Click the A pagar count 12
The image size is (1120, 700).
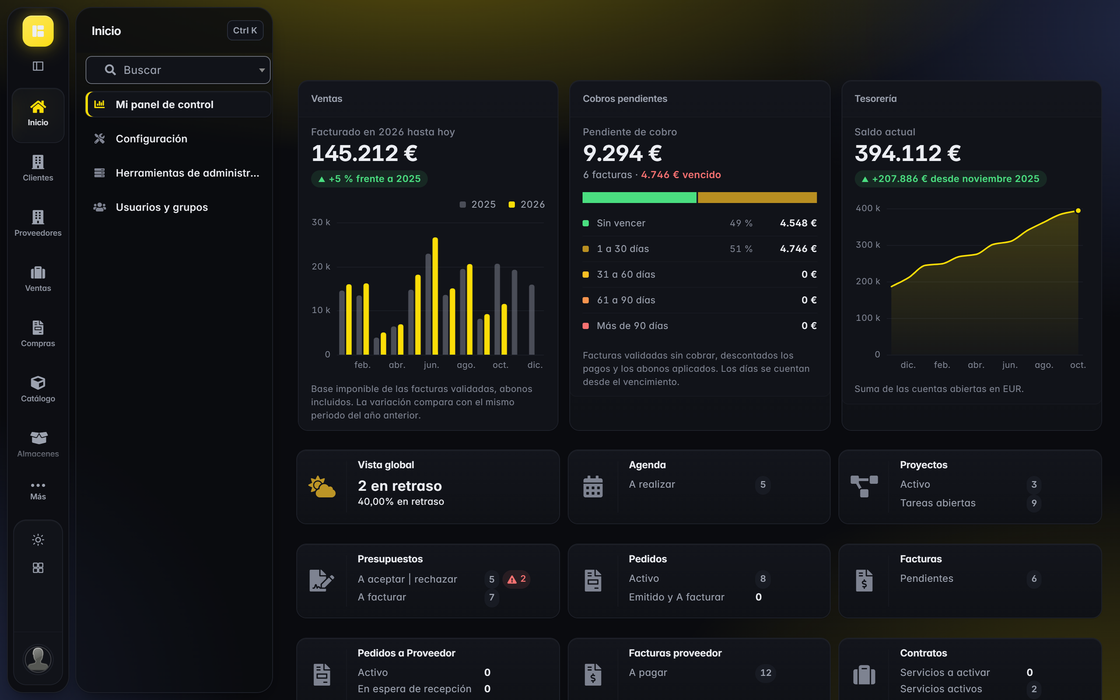766,672
